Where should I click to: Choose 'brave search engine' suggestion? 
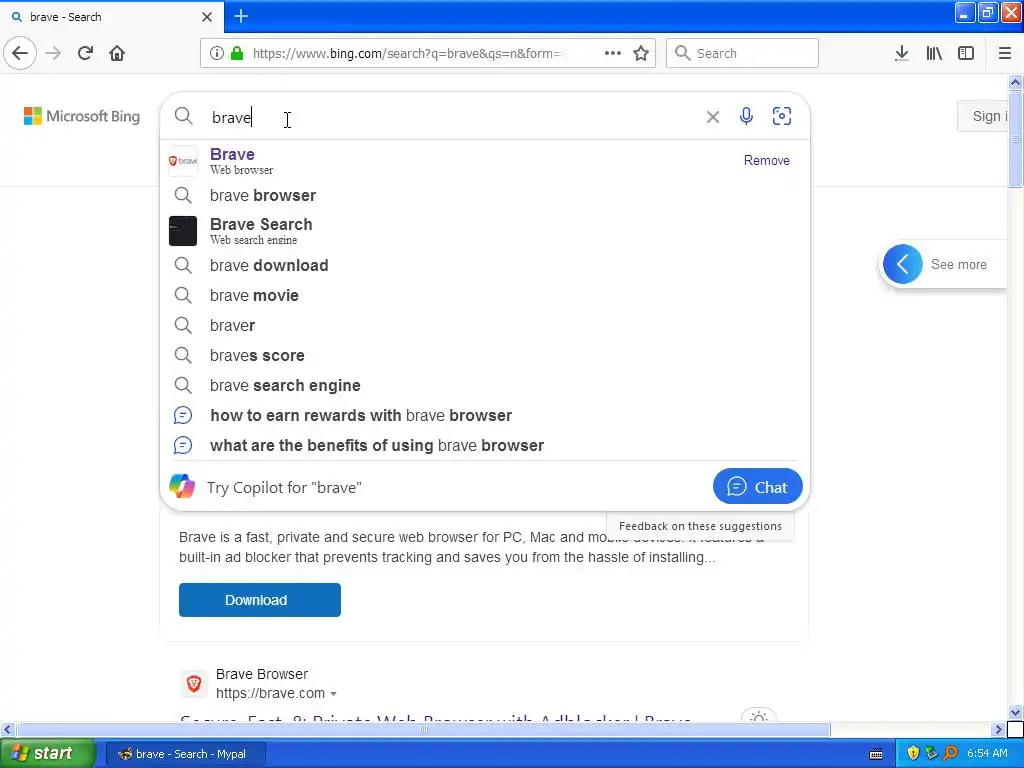[x=484, y=385]
